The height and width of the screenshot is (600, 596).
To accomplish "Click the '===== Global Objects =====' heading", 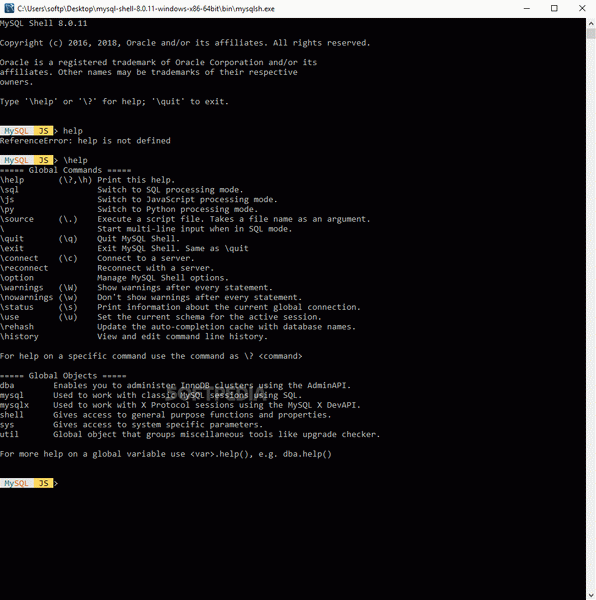I will point(63,376).
